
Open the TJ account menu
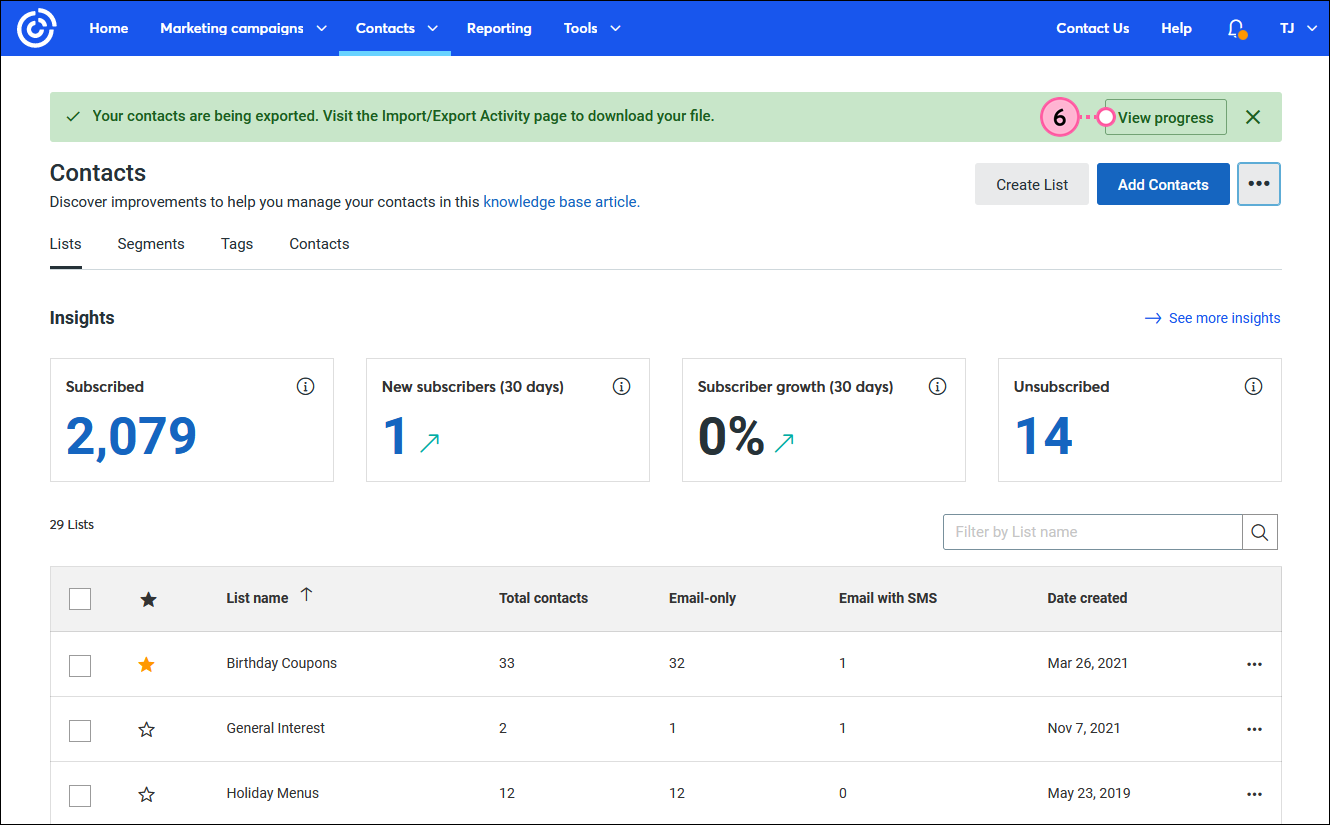pyautogui.click(x=1298, y=28)
